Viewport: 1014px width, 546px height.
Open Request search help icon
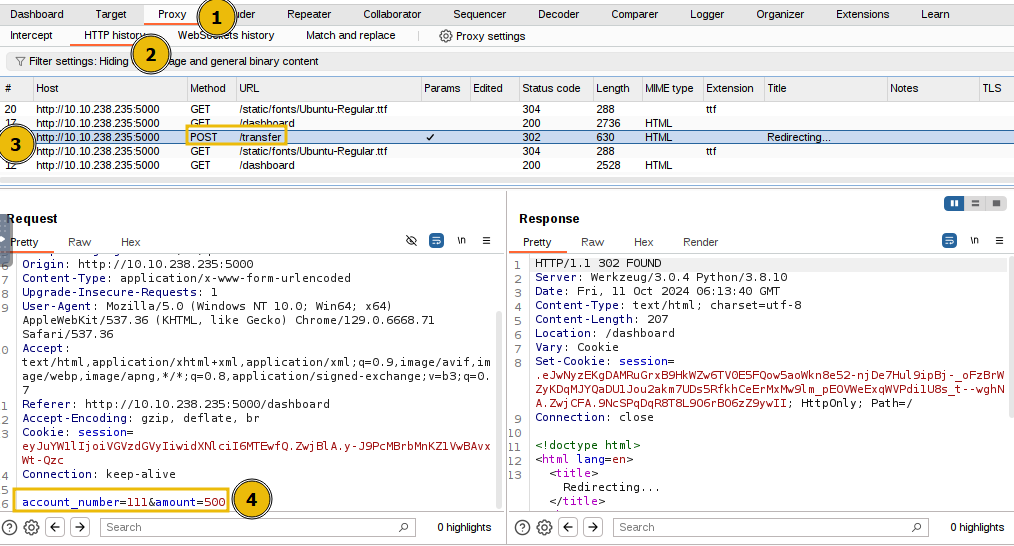(9, 527)
